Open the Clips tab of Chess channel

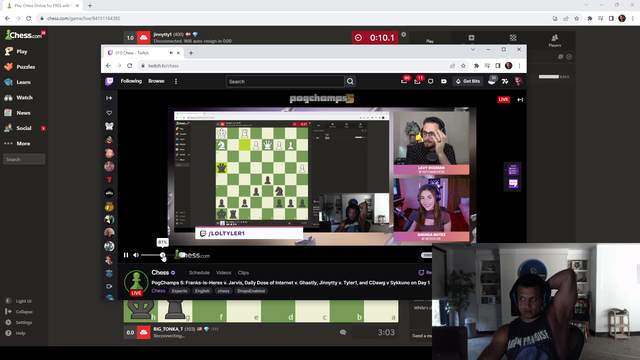tap(243, 273)
